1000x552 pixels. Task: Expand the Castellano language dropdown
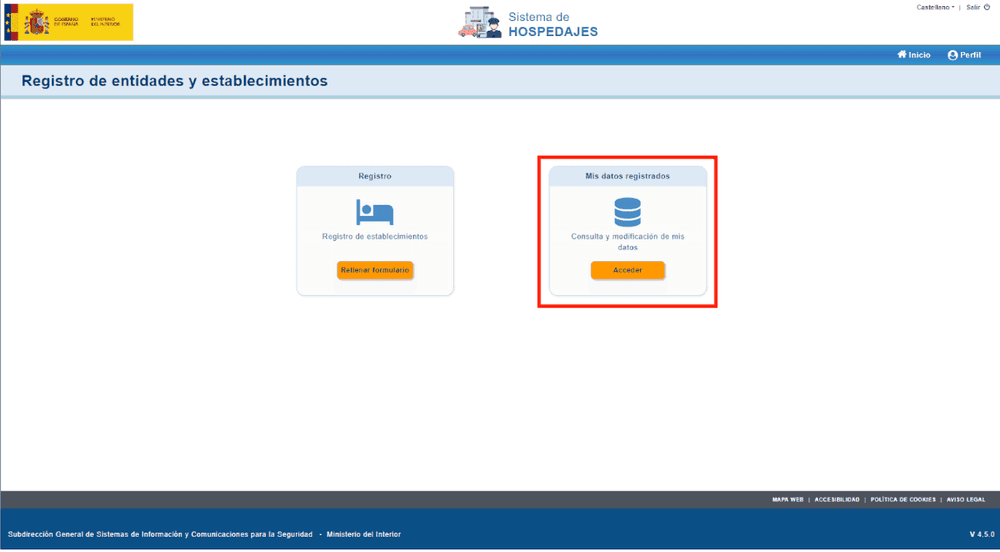[935, 7]
